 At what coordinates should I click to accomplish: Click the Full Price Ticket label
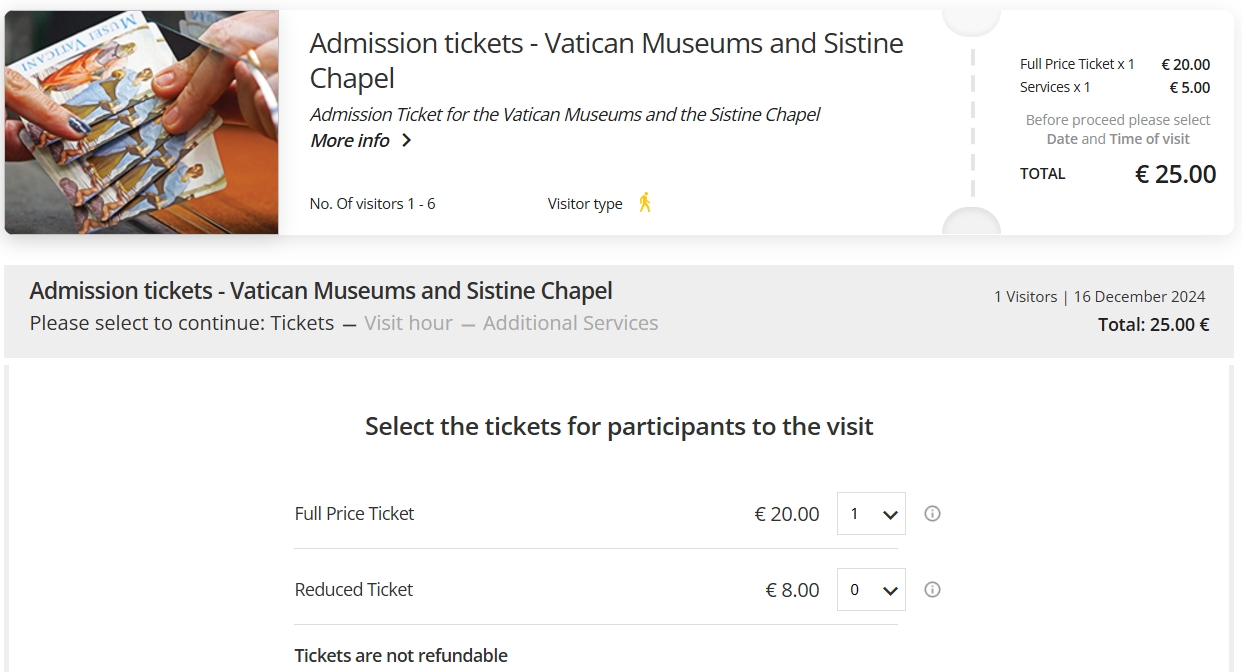[354, 514]
